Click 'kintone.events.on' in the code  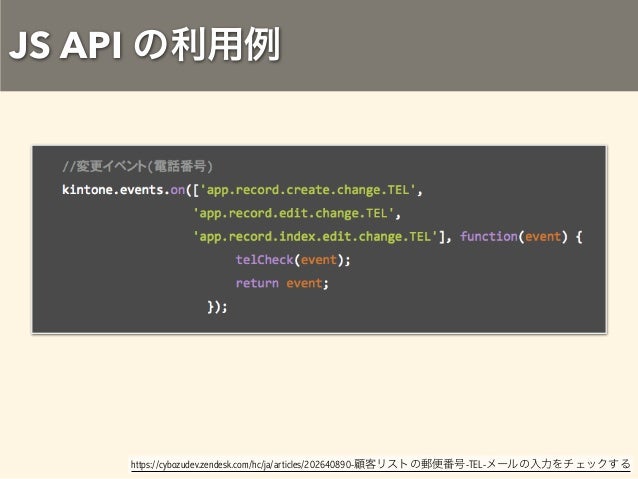tap(123, 190)
